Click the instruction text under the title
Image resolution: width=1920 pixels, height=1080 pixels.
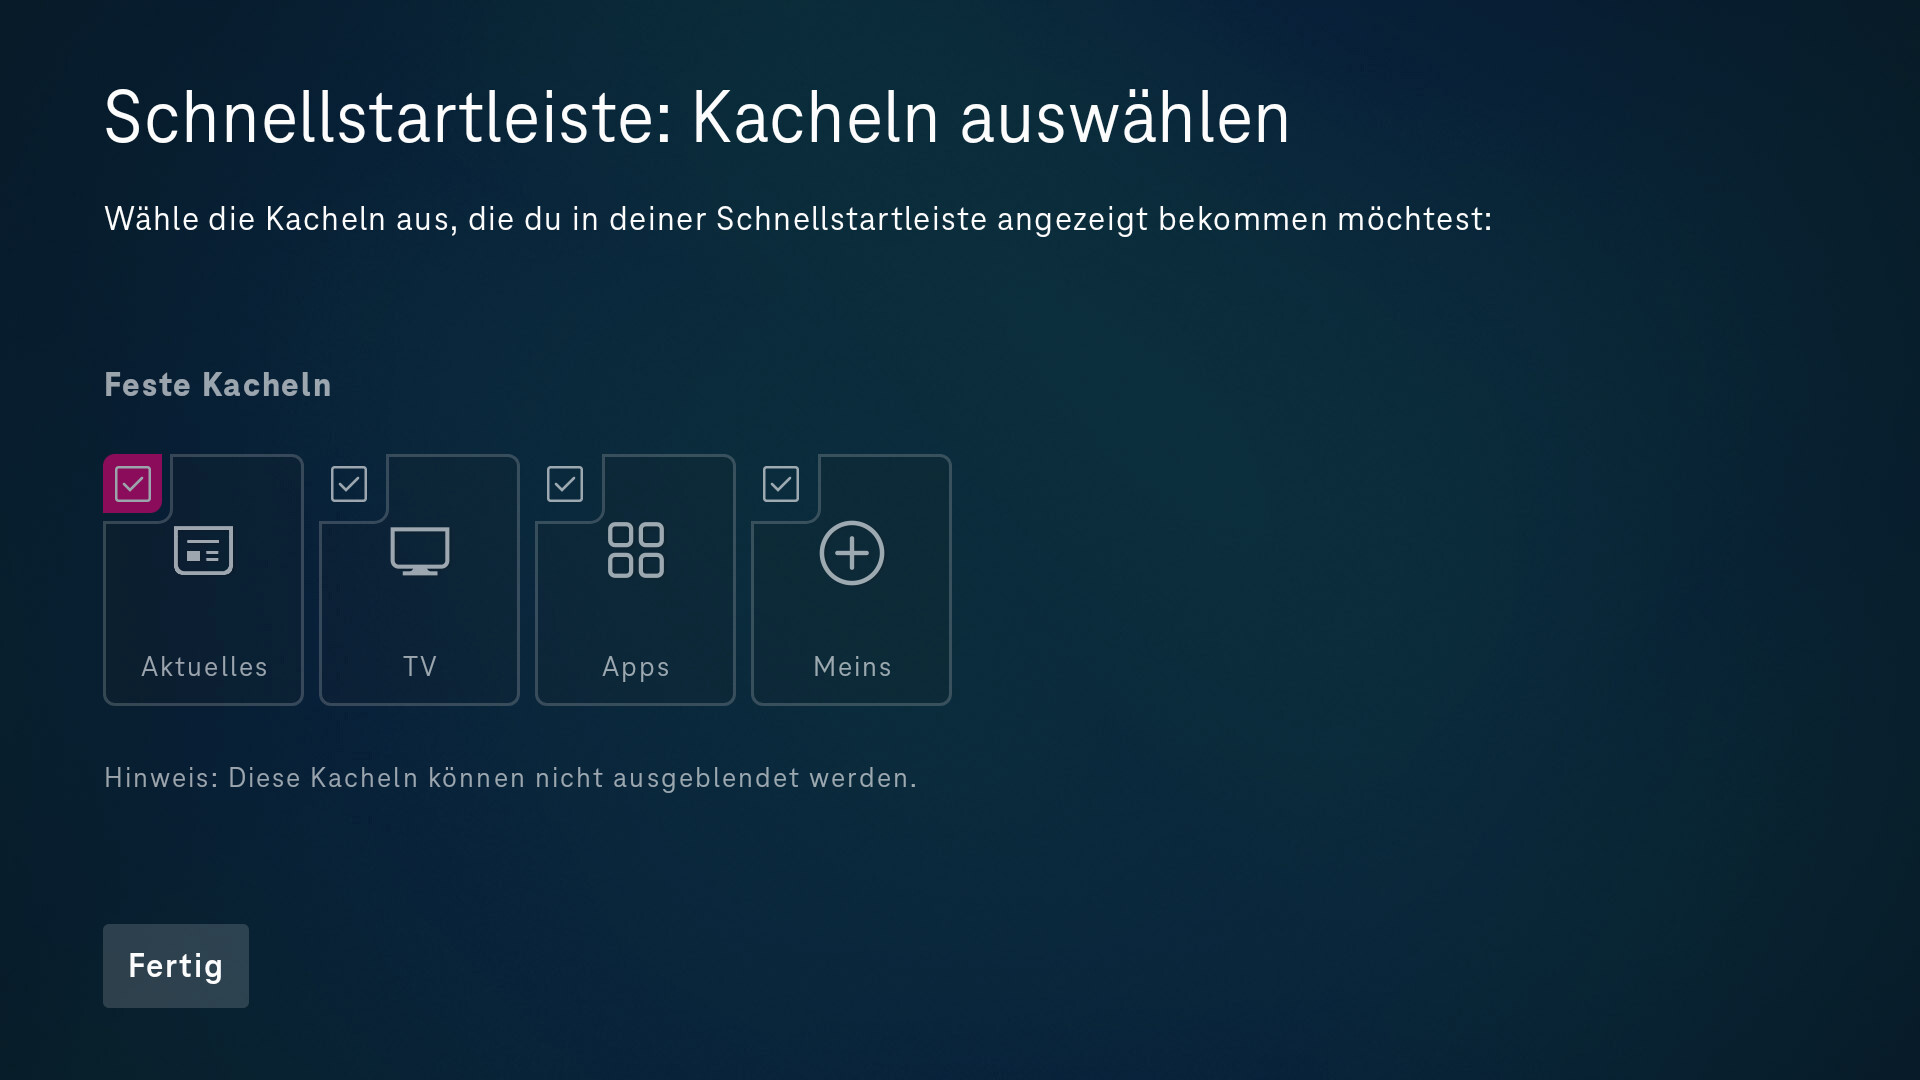797,219
